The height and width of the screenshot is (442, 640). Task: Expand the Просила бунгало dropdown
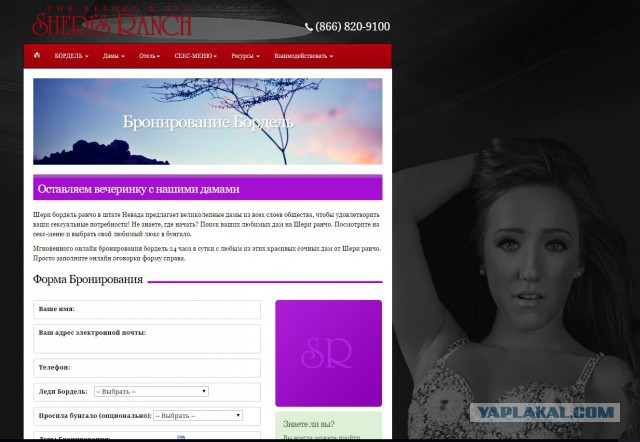pos(198,415)
